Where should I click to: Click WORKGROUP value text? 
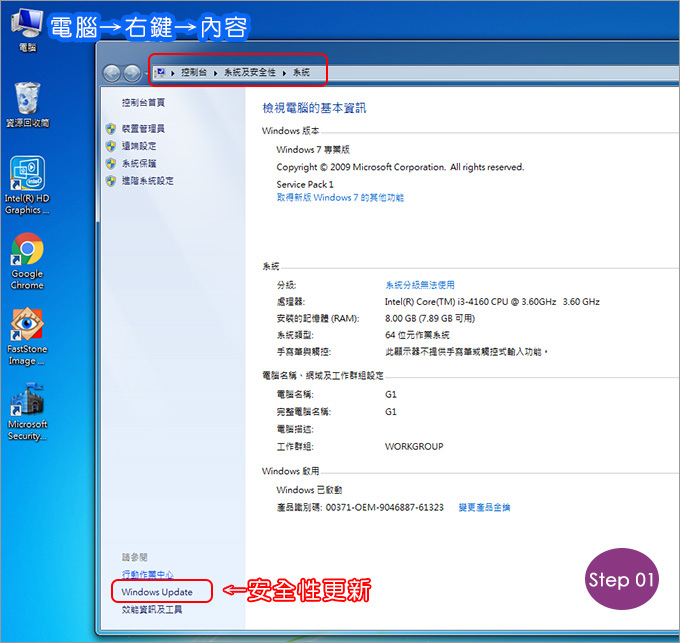tap(414, 447)
